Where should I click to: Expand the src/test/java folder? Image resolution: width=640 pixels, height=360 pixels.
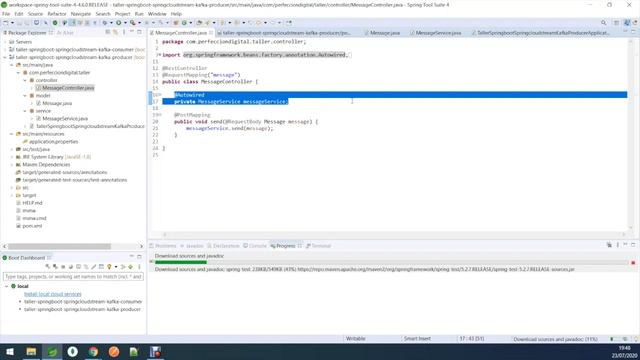point(12,149)
